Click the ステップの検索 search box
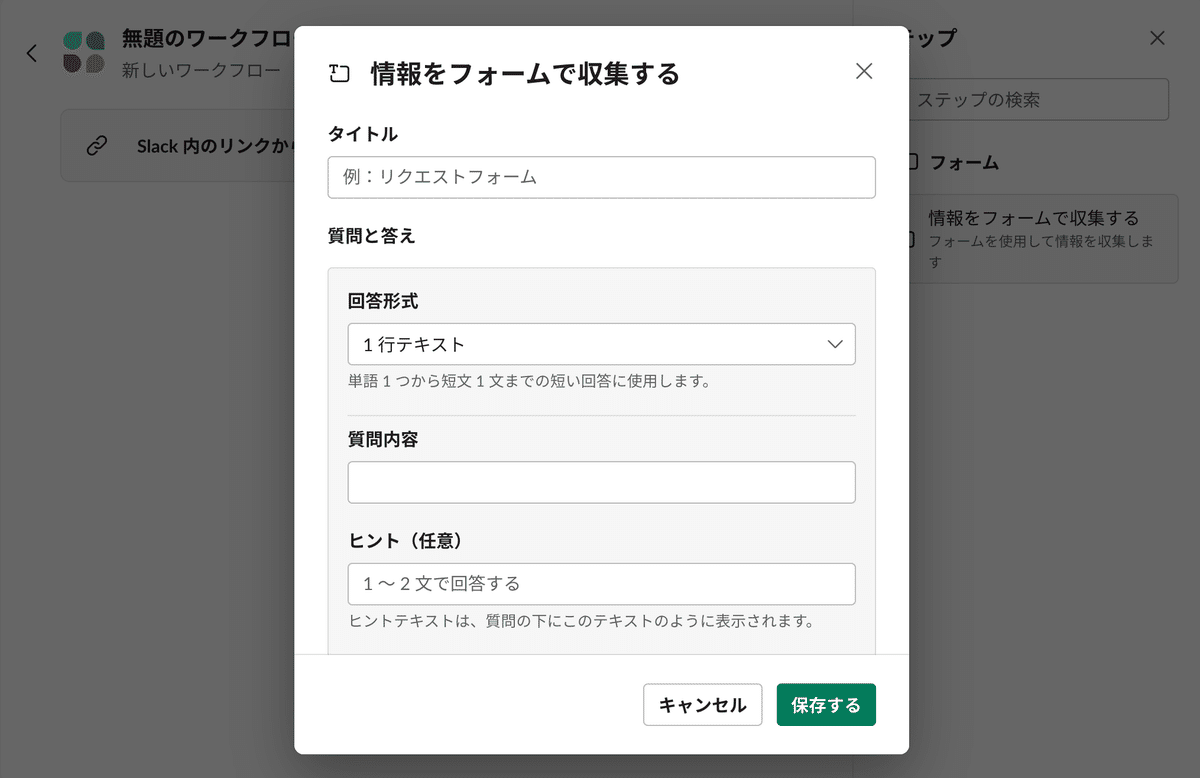1200x778 pixels. coord(1038,100)
